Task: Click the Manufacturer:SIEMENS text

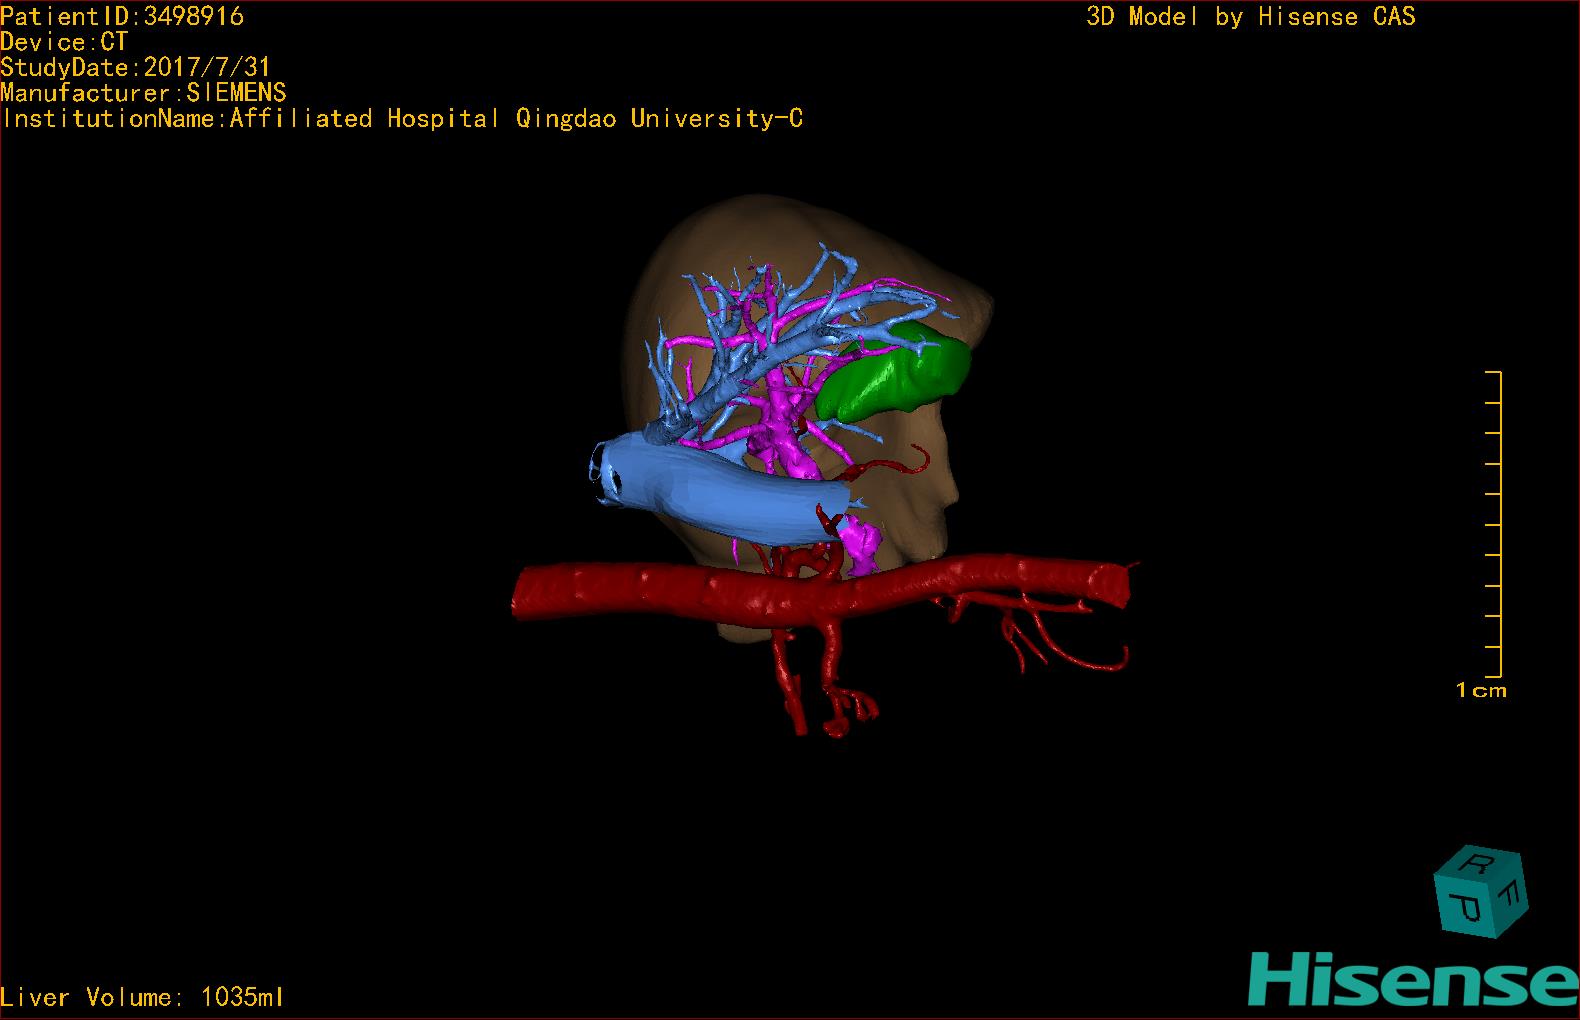Action: (144, 93)
